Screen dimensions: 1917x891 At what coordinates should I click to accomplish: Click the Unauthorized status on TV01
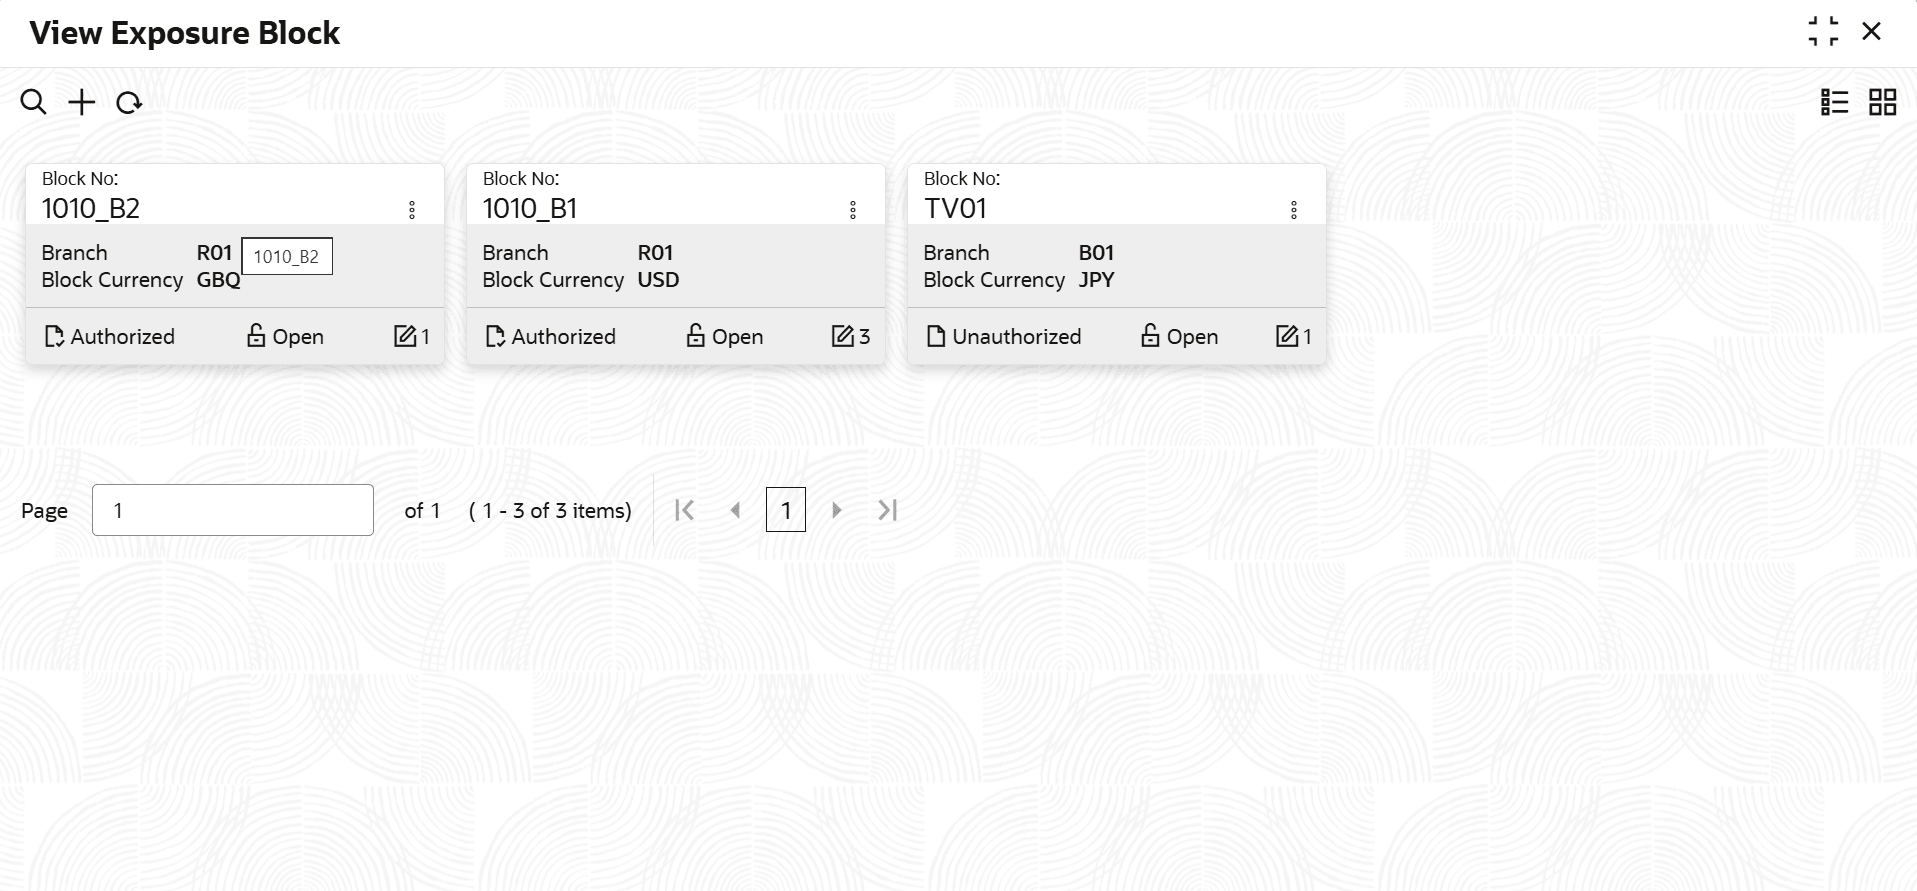coord(1004,337)
